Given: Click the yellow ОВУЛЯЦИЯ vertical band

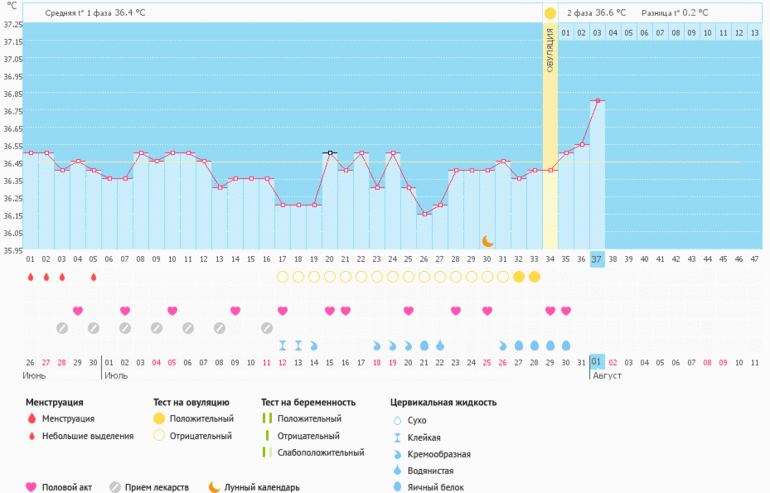Looking at the screenshot, I should [550, 130].
